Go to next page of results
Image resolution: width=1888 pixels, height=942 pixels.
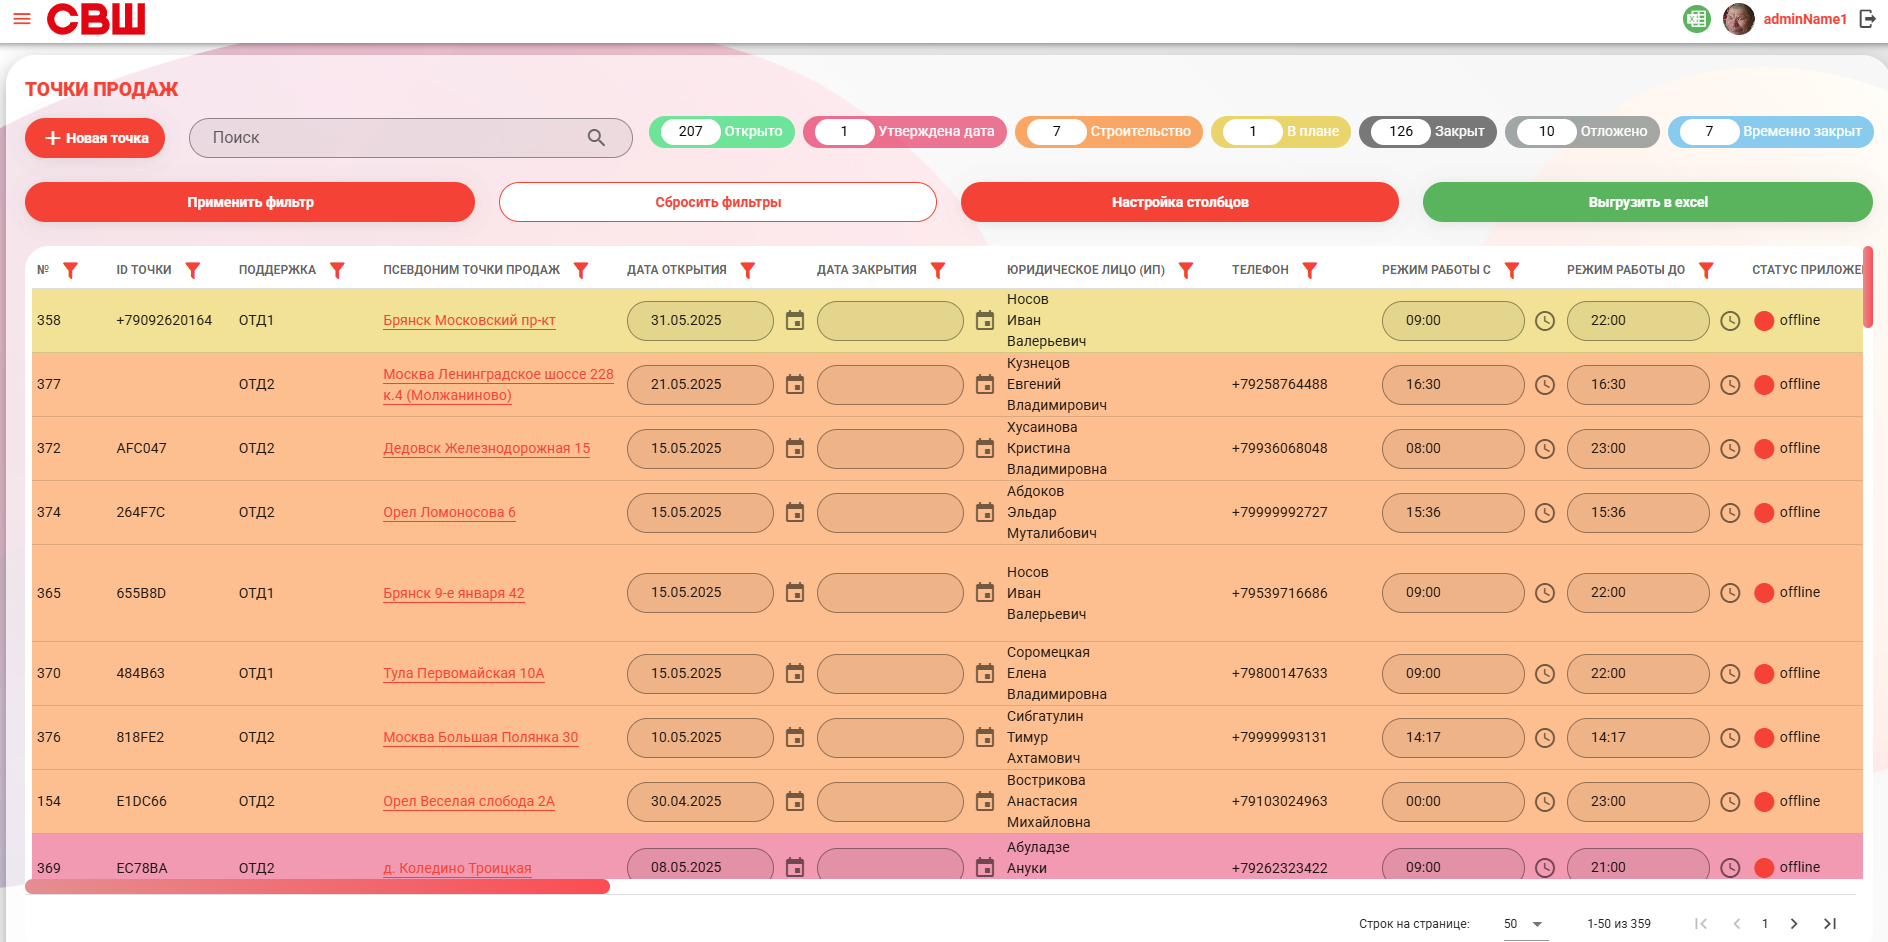[1794, 924]
